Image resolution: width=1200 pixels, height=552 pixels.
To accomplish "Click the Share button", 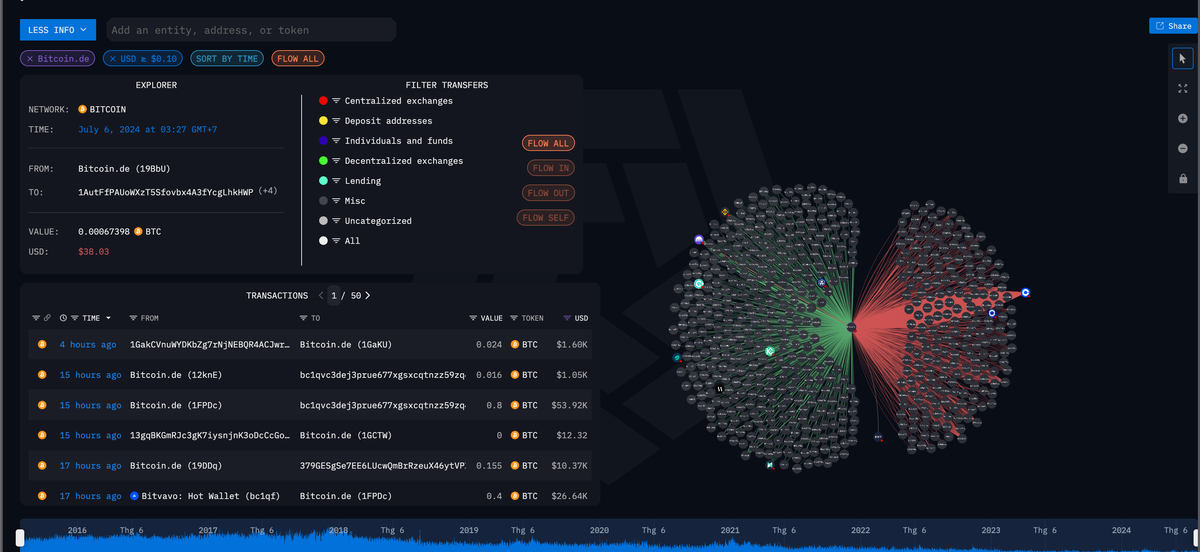I will pos(1175,26).
